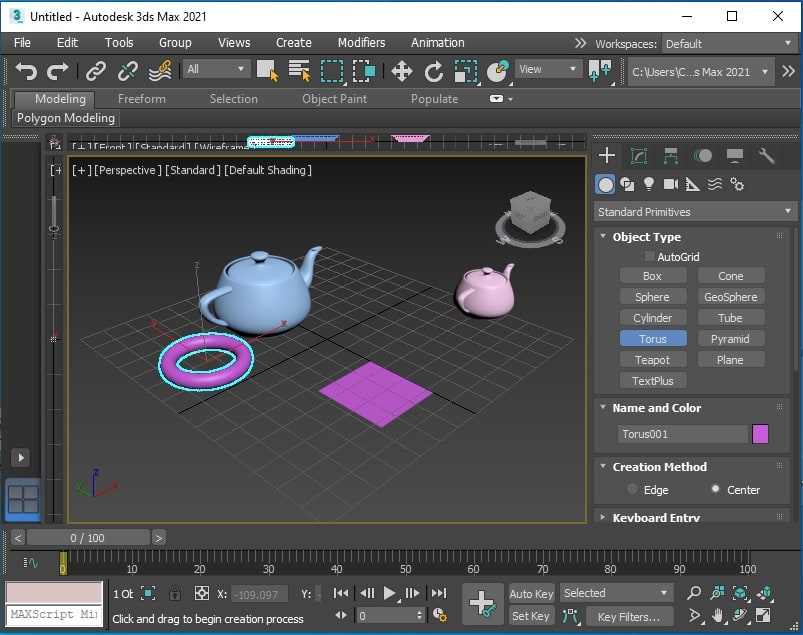This screenshot has width=803, height=635.
Task: Open the Modify panel tab
Action: click(639, 155)
